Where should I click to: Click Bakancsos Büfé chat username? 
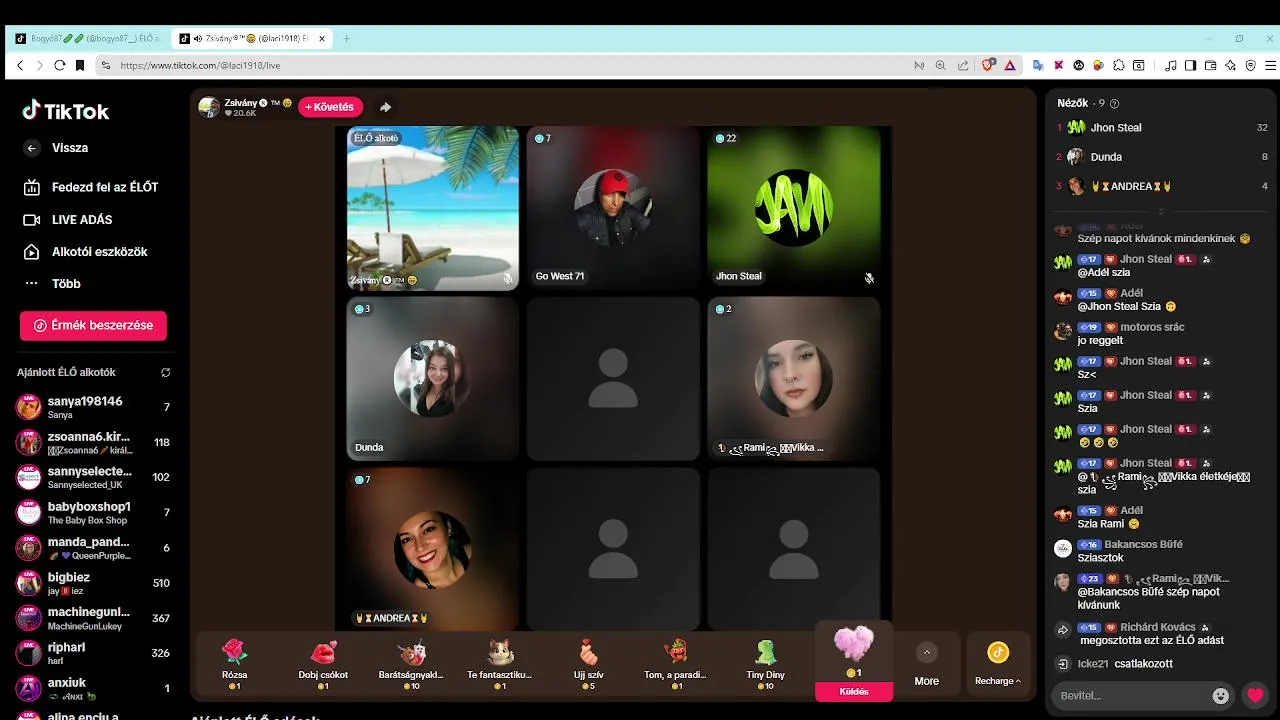[1143, 545]
